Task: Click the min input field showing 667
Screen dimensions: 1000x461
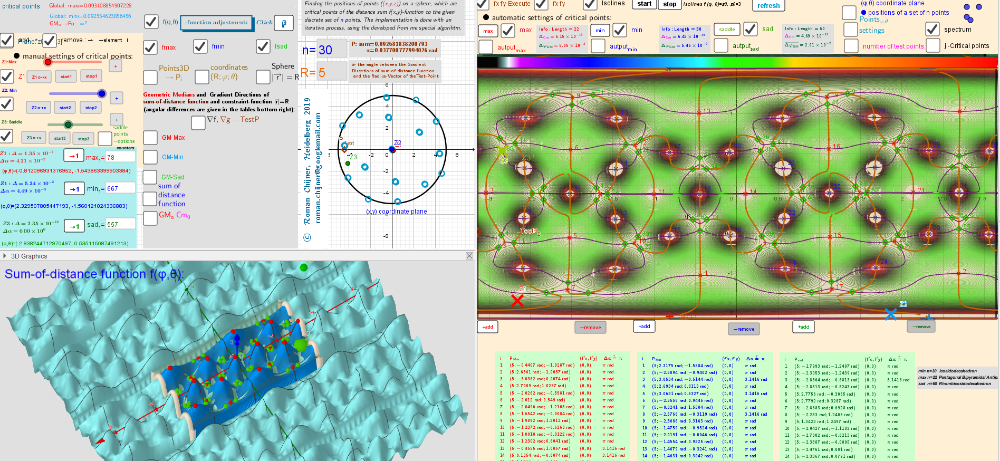Action: click(121, 187)
